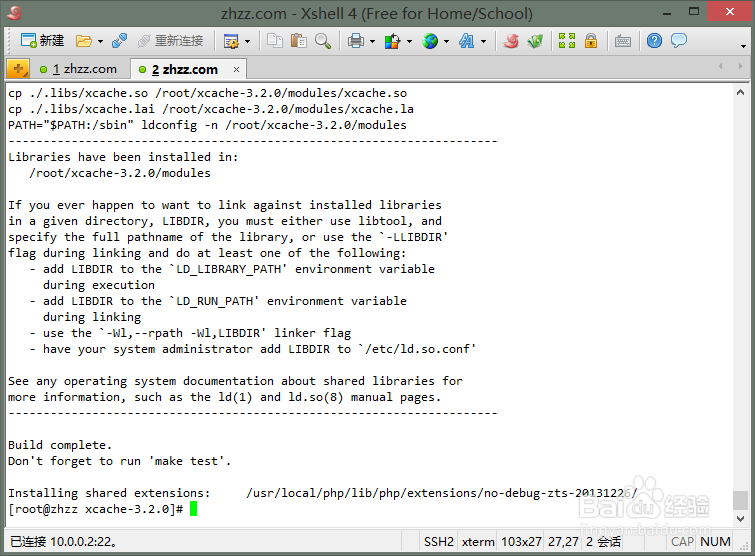
Task: Close the Xshell window
Action: coord(729,11)
